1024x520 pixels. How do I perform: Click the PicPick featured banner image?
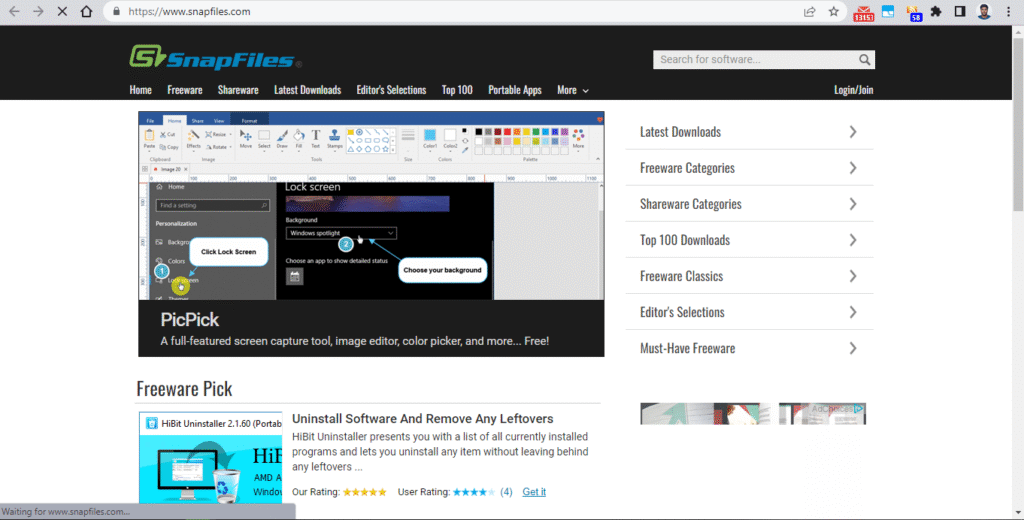click(x=371, y=206)
